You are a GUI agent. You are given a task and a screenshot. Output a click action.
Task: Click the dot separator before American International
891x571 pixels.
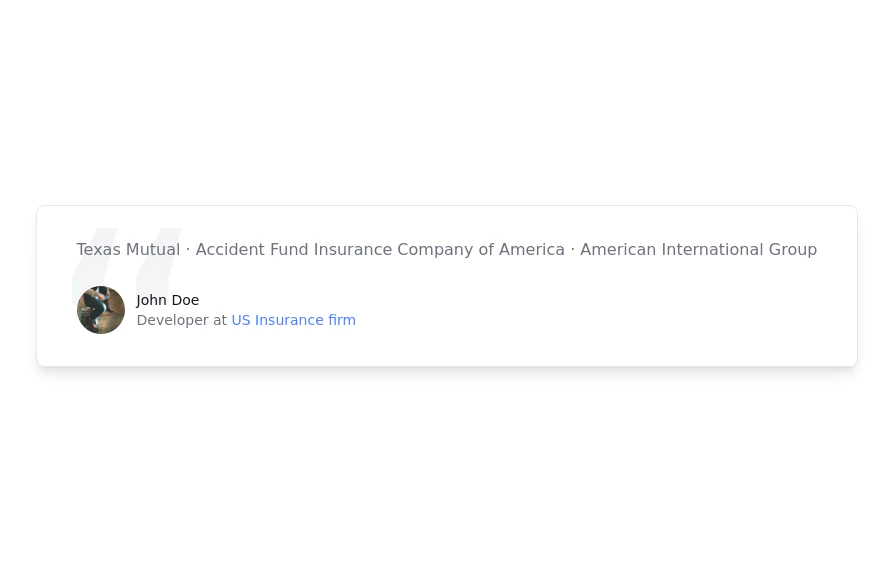click(x=573, y=249)
